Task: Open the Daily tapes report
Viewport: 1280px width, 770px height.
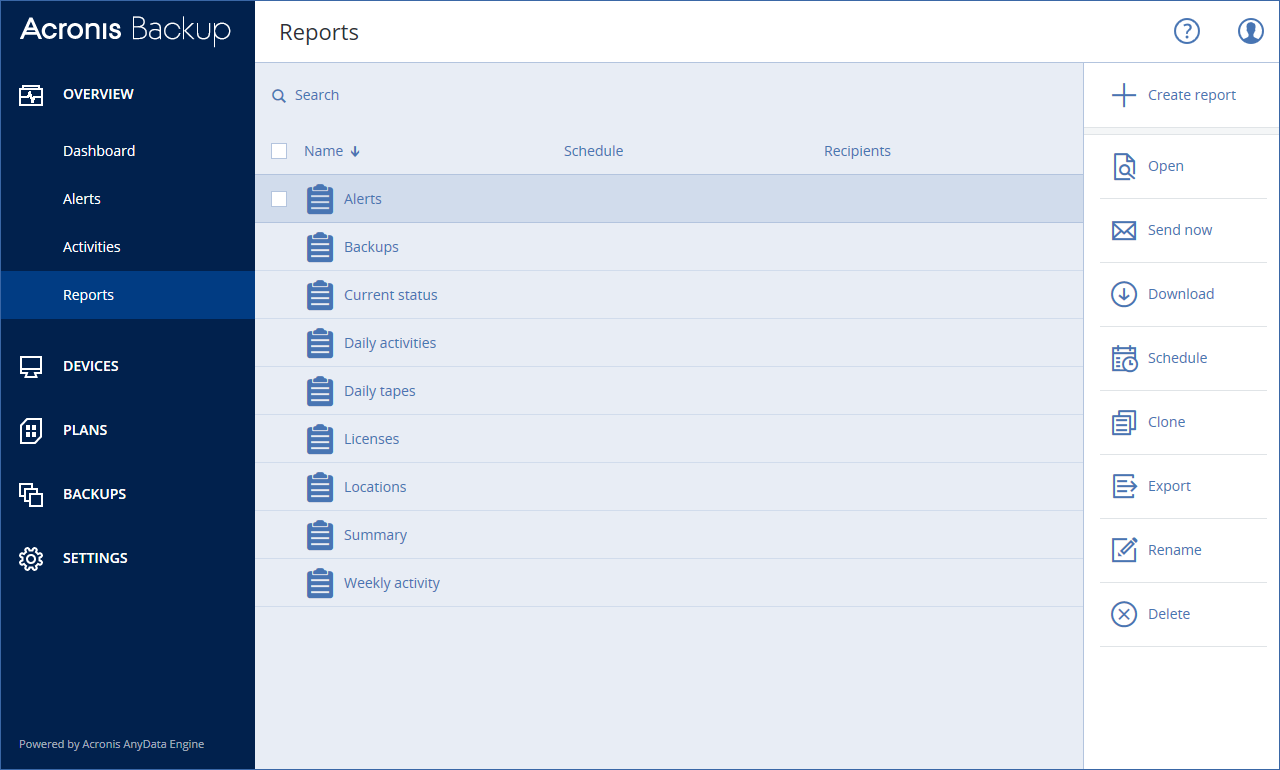Action: (379, 390)
